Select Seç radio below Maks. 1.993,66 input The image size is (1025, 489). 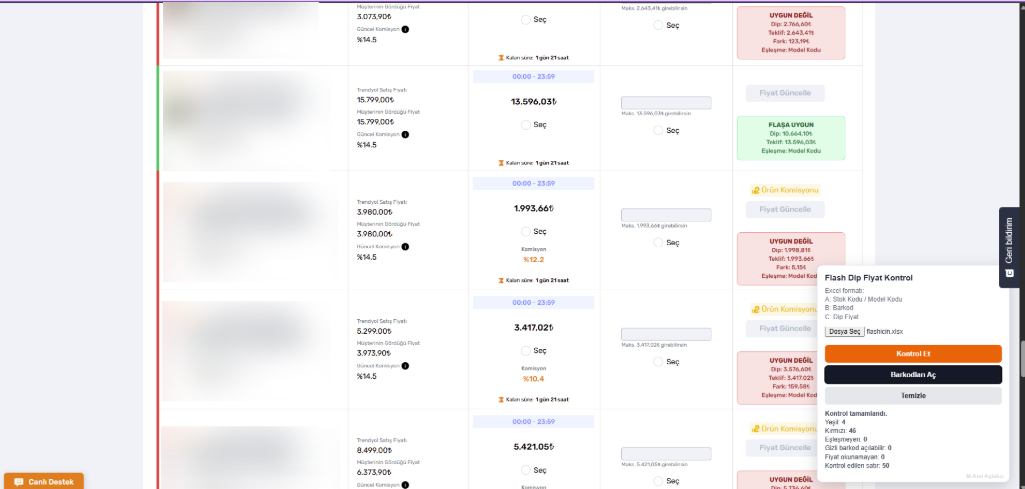point(658,243)
